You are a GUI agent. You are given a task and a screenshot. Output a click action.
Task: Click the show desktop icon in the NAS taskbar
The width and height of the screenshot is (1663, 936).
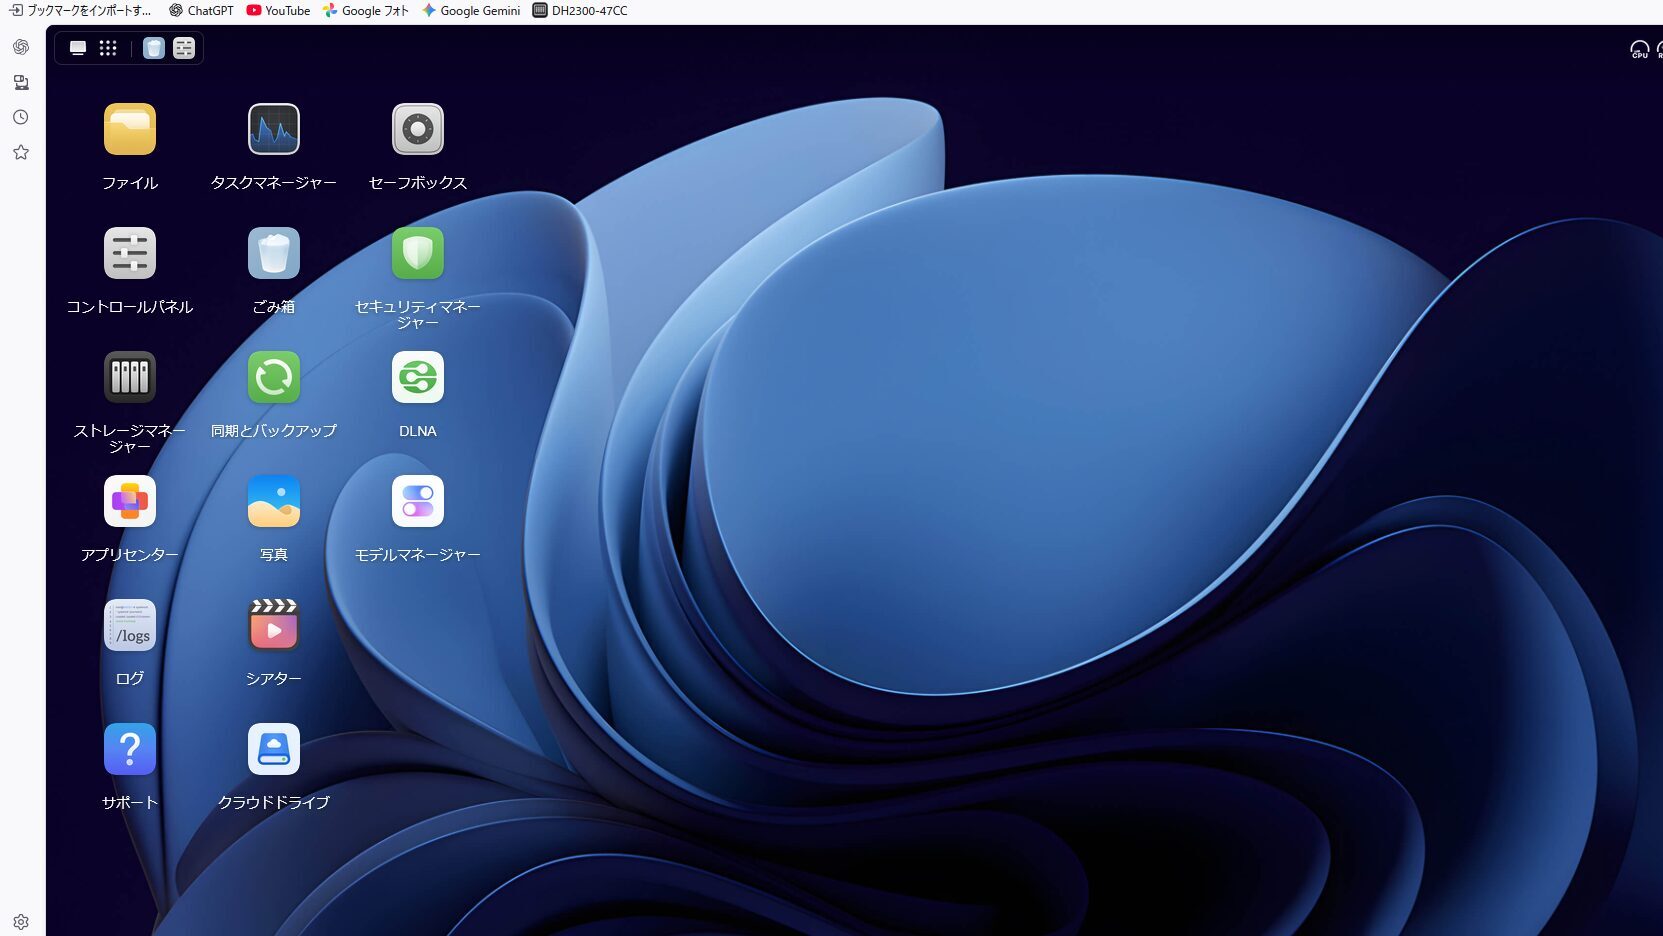[78, 48]
